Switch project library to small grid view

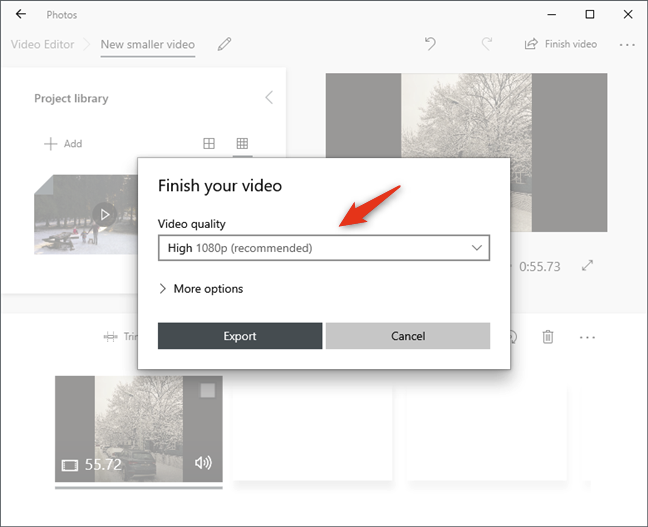click(242, 144)
